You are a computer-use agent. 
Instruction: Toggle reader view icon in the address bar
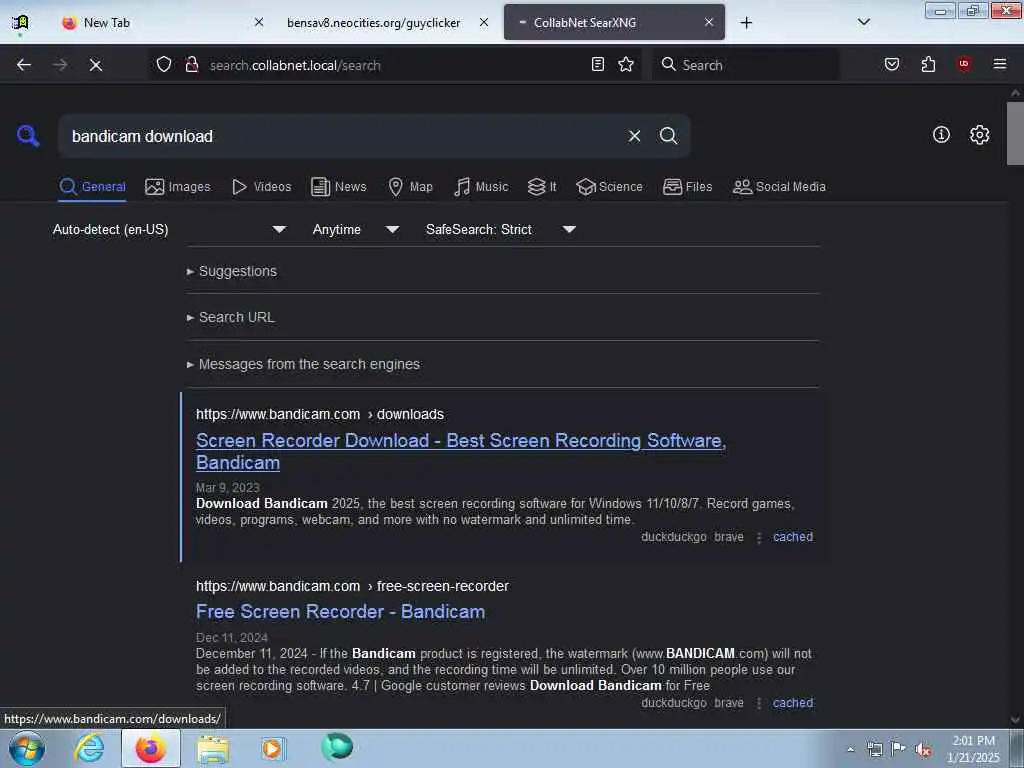click(598, 64)
